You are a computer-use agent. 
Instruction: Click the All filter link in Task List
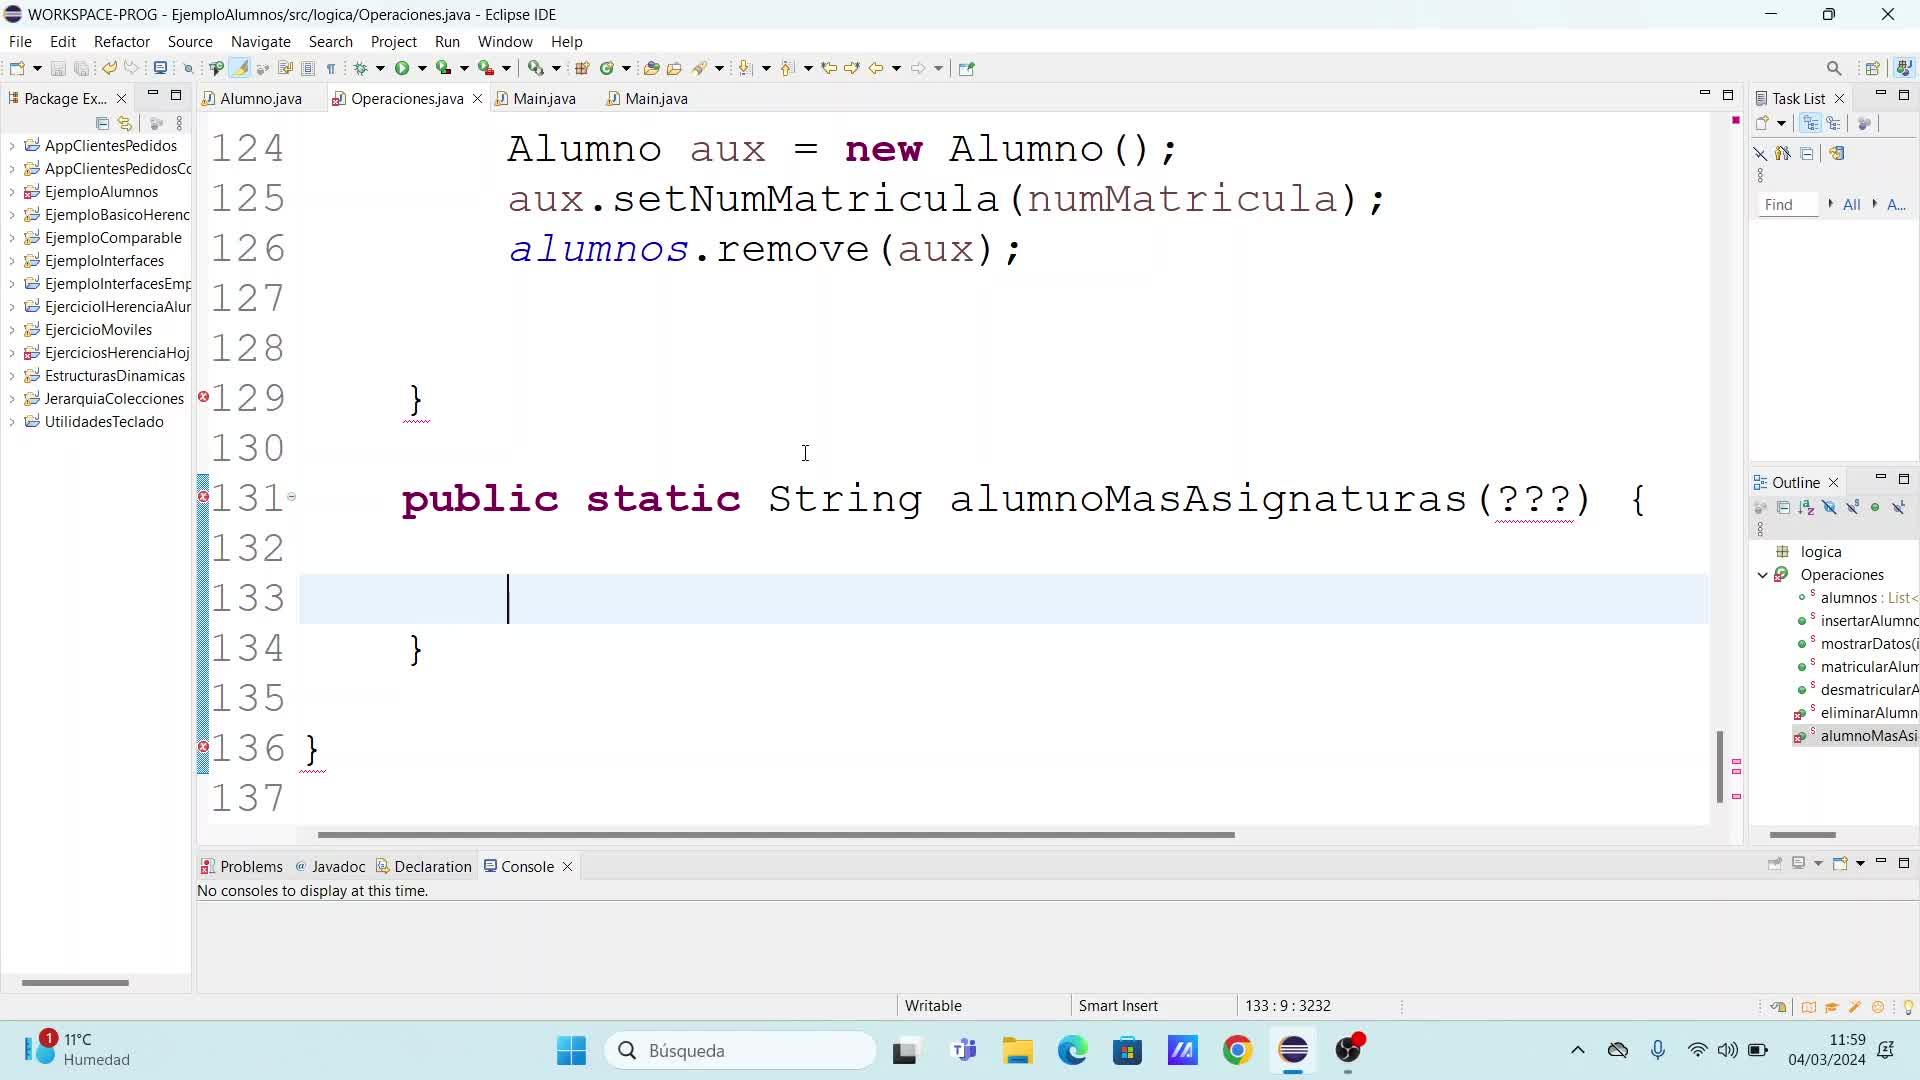(x=1851, y=204)
